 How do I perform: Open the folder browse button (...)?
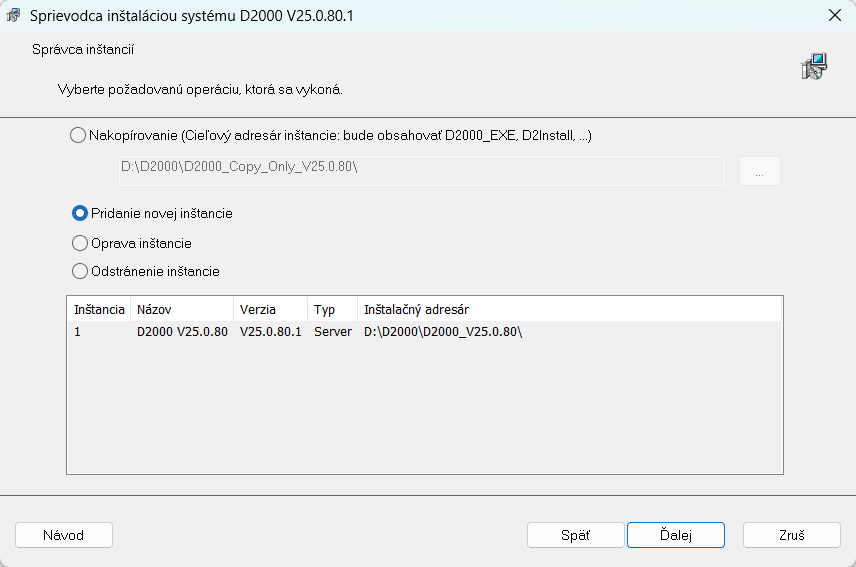pos(759,172)
